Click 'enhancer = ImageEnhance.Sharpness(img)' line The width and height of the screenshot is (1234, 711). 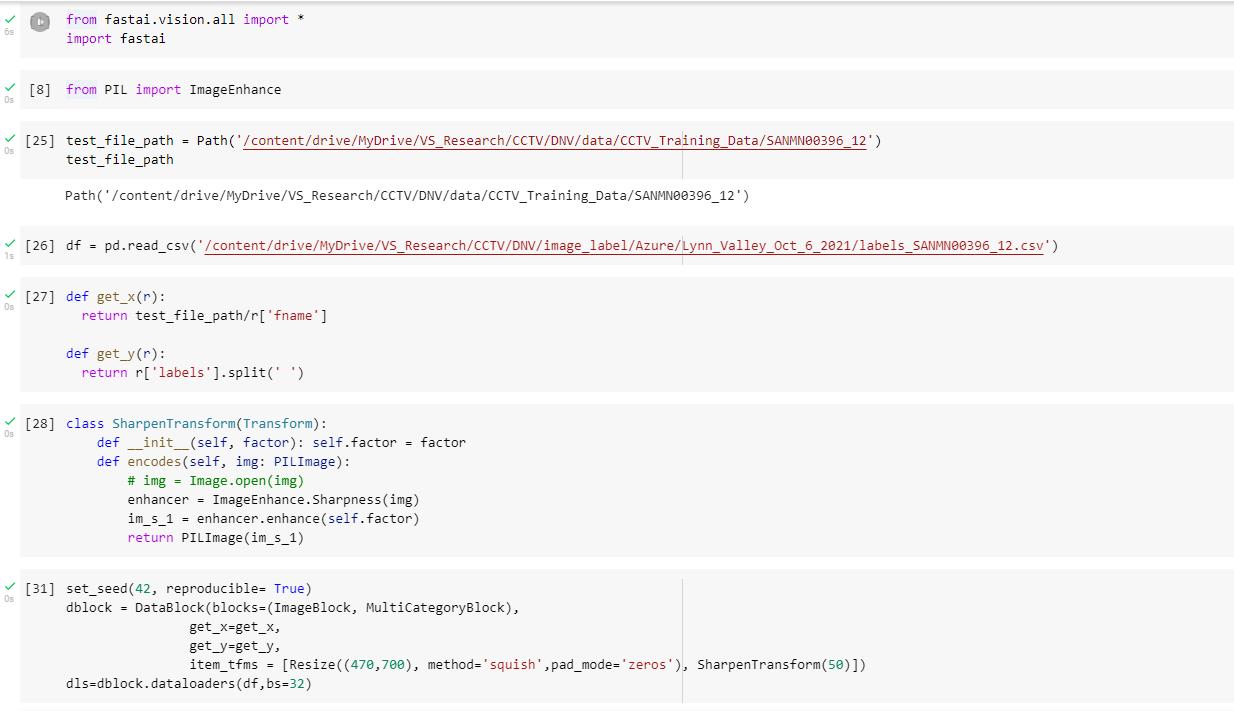pos(274,500)
